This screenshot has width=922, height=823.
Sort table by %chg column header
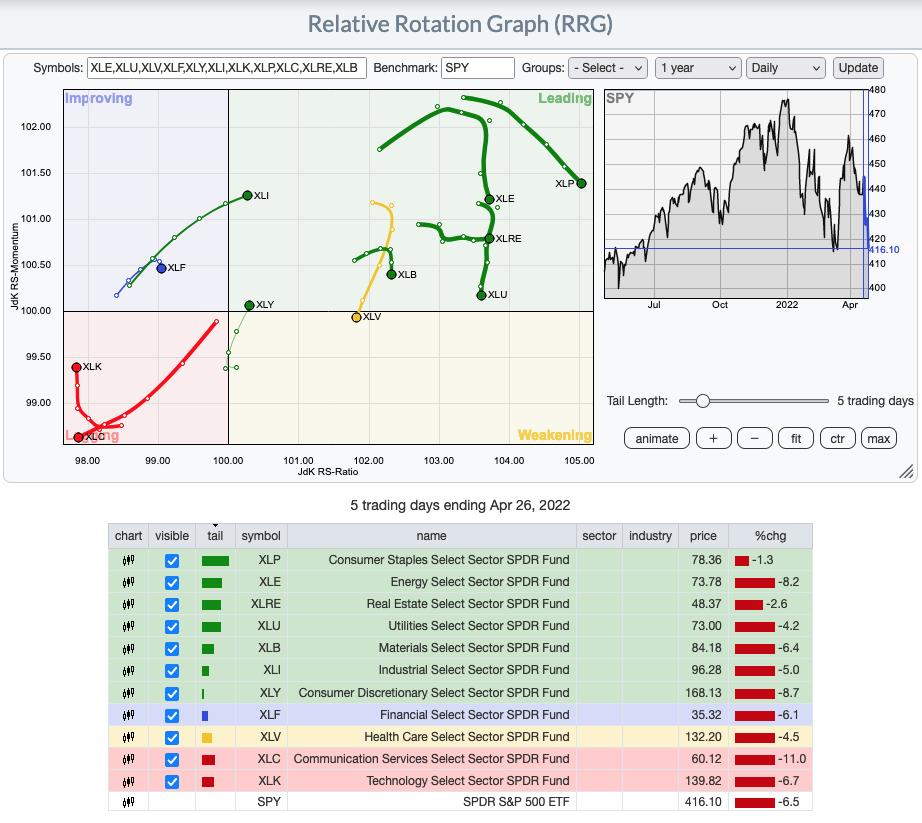(770, 536)
